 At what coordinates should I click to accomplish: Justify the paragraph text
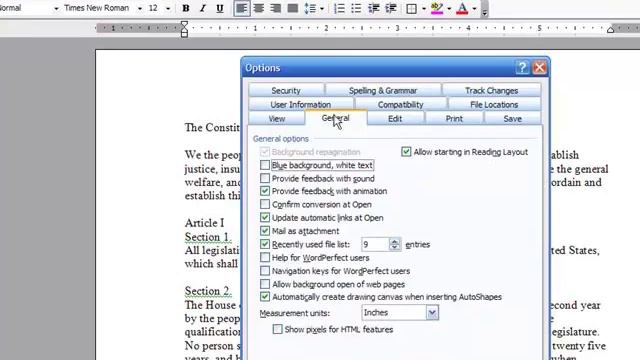(x=293, y=8)
